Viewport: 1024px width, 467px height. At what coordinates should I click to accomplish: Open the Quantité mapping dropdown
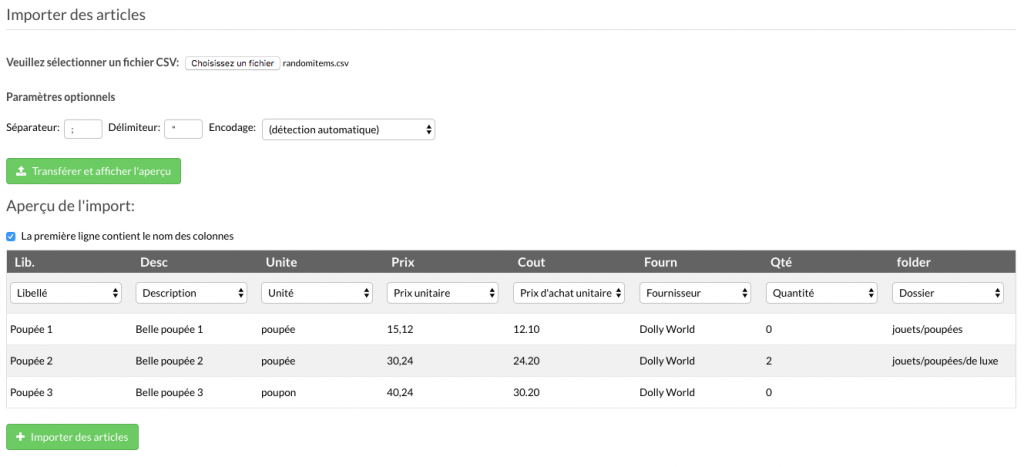click(822, 293)
